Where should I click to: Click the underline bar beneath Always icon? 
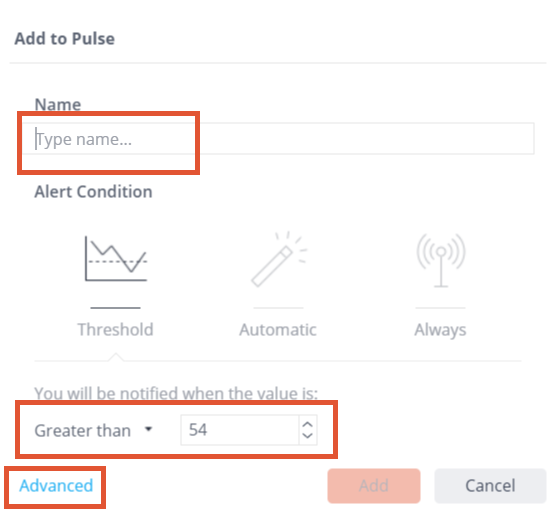440,308
